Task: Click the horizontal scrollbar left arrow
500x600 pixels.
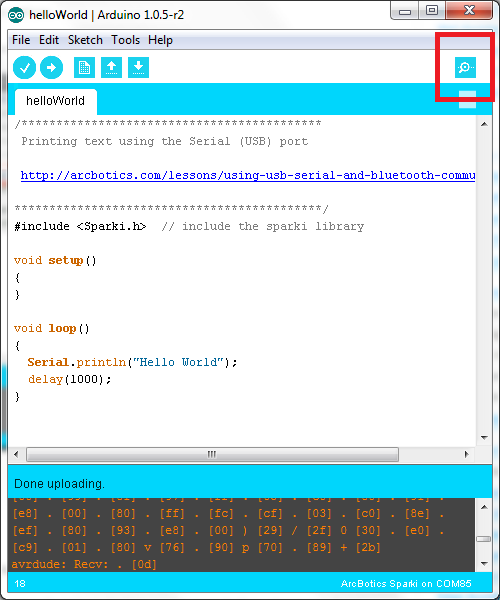Action: [16, 454]
